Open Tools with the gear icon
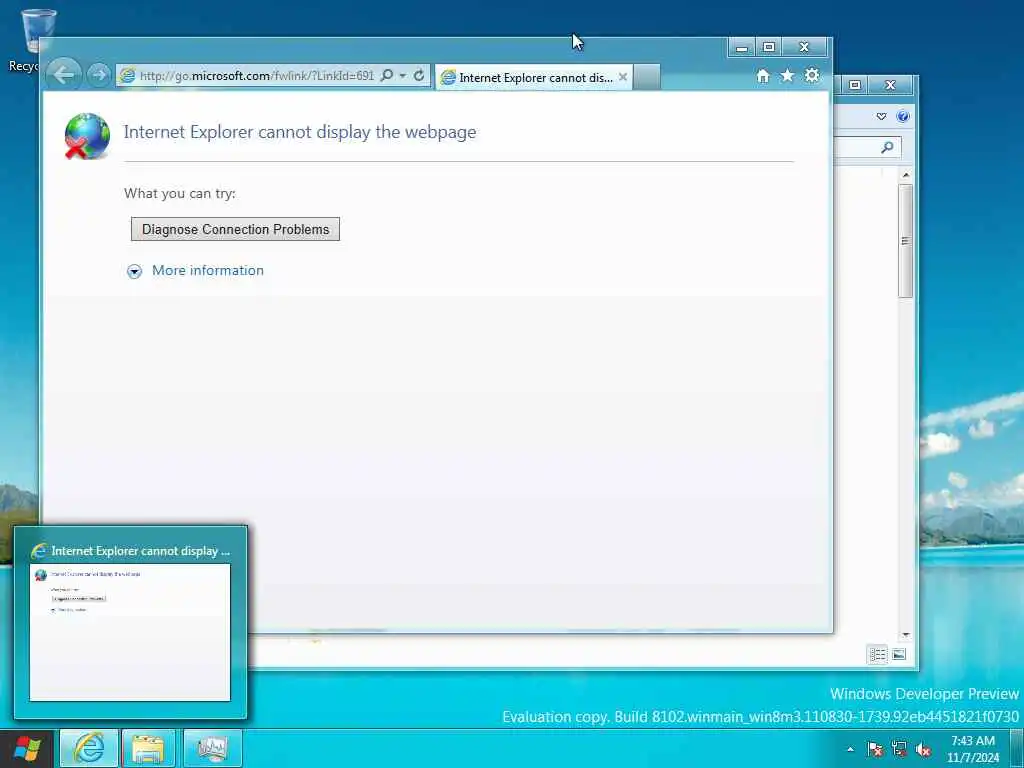The image size is (1024, 768). [812, 76]
